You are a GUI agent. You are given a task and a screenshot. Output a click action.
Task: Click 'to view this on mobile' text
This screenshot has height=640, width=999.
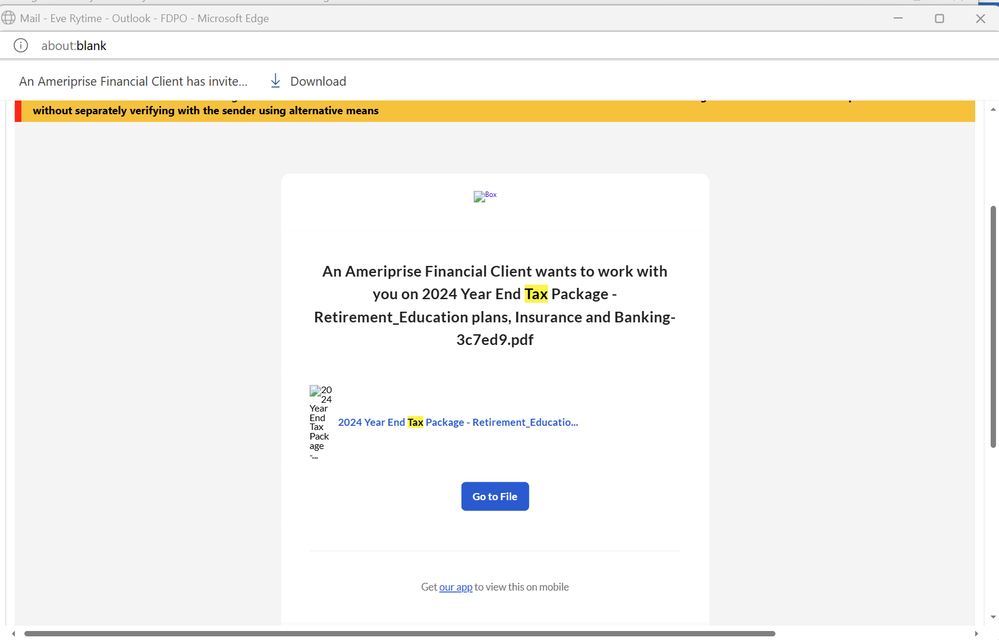point(522,587)
